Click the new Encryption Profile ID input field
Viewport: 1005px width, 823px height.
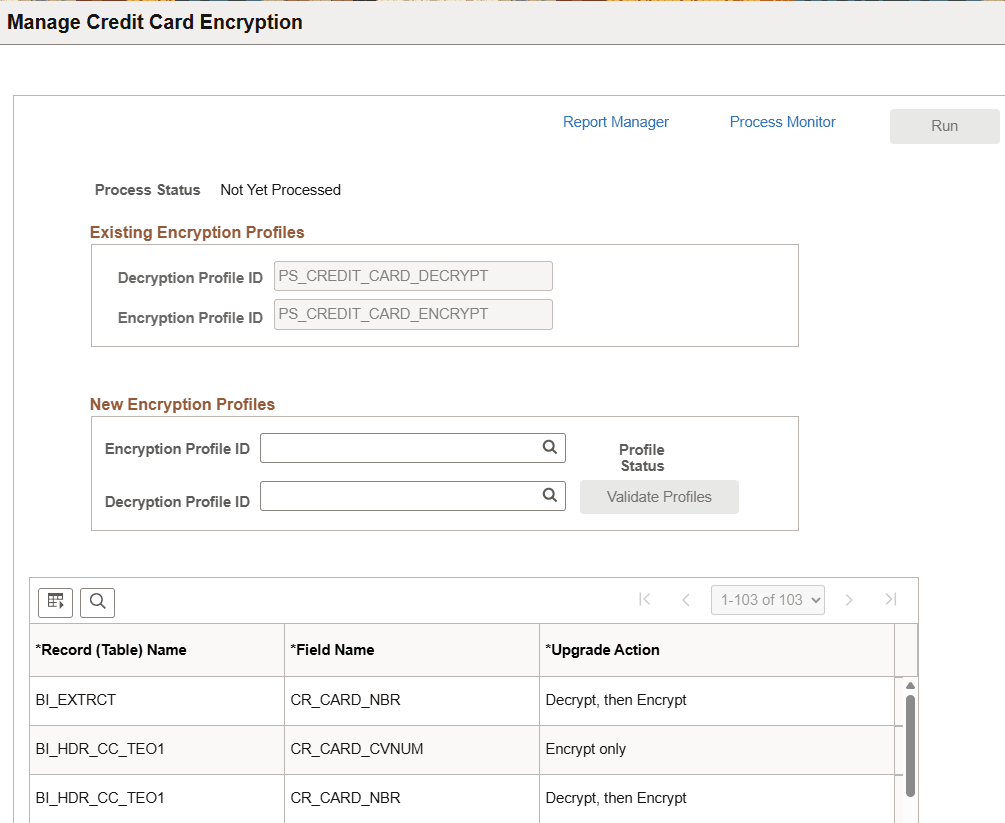coord(400,447)
